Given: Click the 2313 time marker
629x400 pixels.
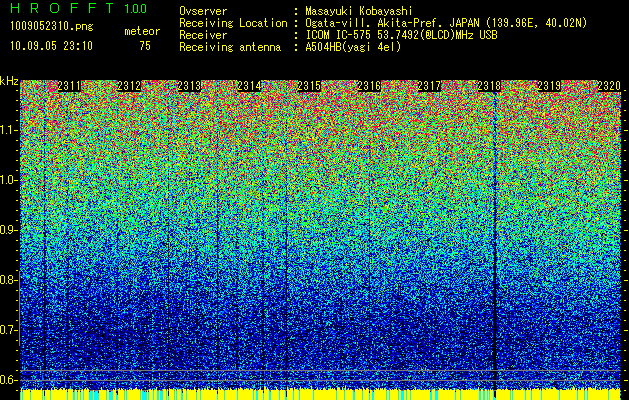Looking at the screenshot, I should click(x=189, y=86).
